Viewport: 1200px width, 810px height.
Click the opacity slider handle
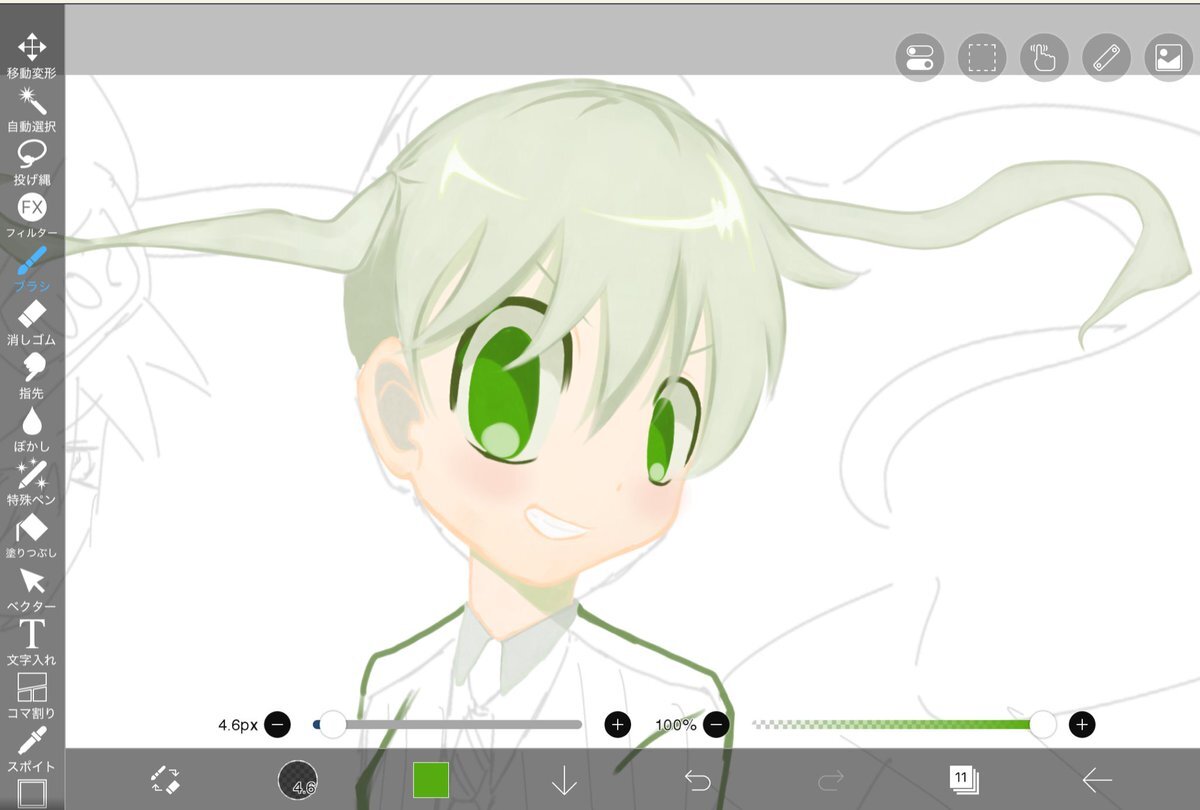click(x=1043, y=724)
